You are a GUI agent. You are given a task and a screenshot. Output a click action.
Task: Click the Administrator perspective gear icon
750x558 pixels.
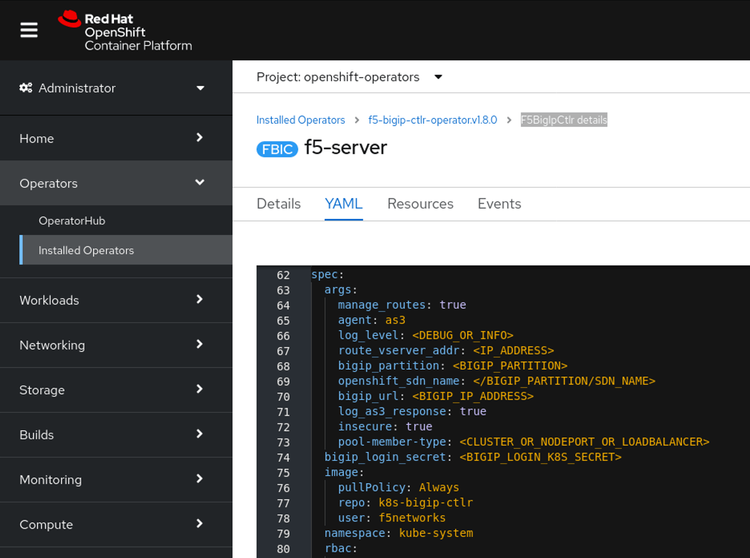[x=26, y=88]
